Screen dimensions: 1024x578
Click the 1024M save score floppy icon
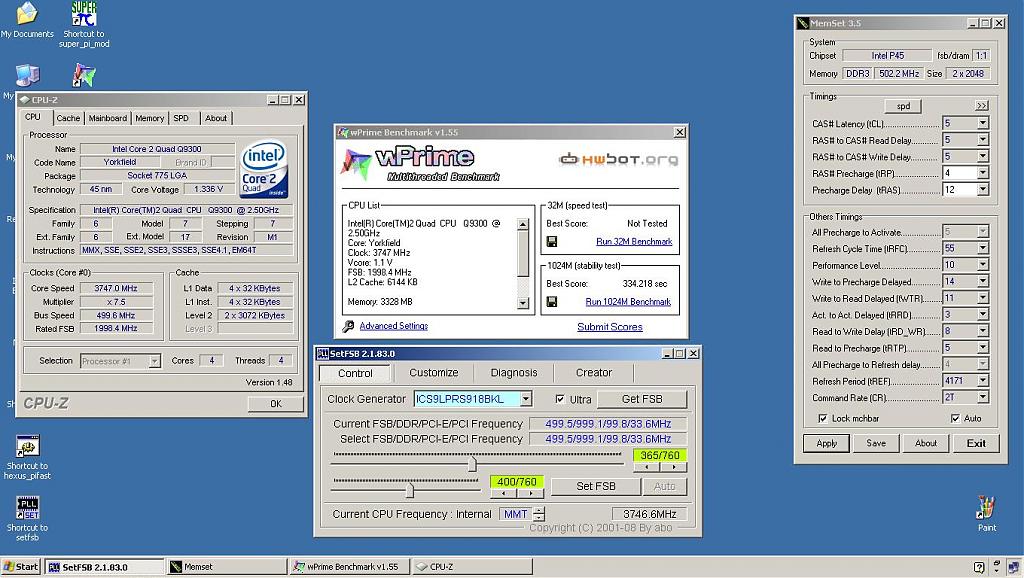pos(552,302)
